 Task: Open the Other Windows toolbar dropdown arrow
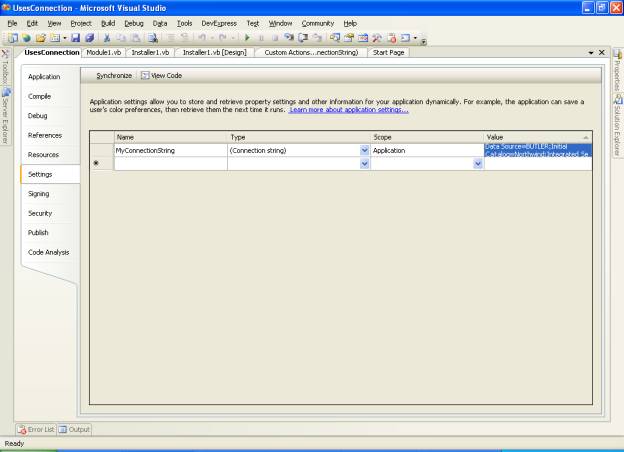point(415,38)
